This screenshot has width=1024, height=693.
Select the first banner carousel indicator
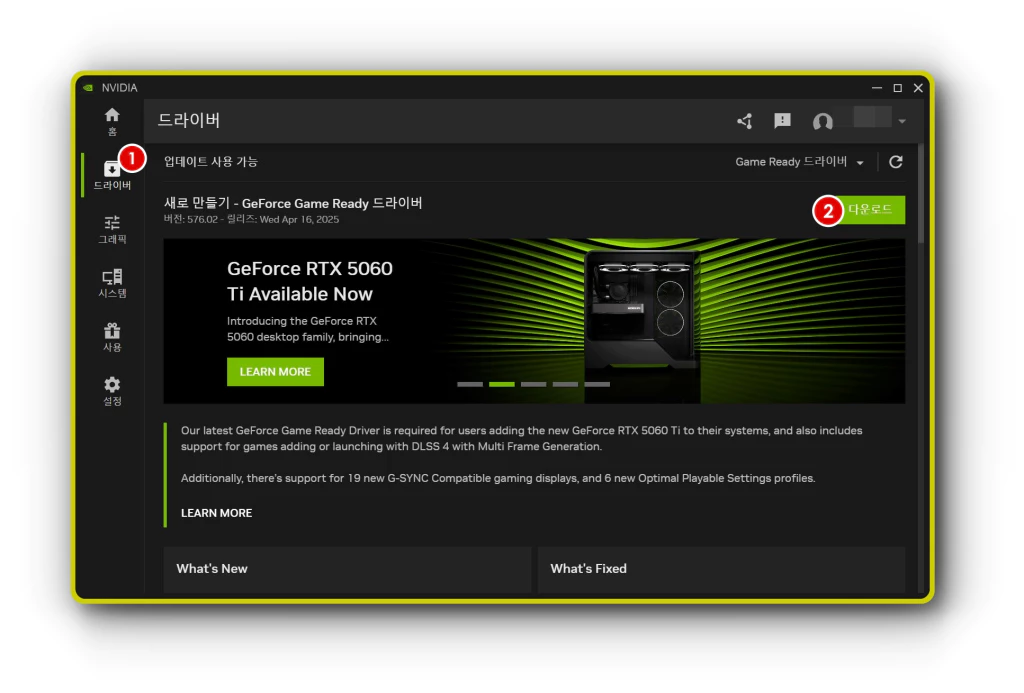click(x=470, y=385)
